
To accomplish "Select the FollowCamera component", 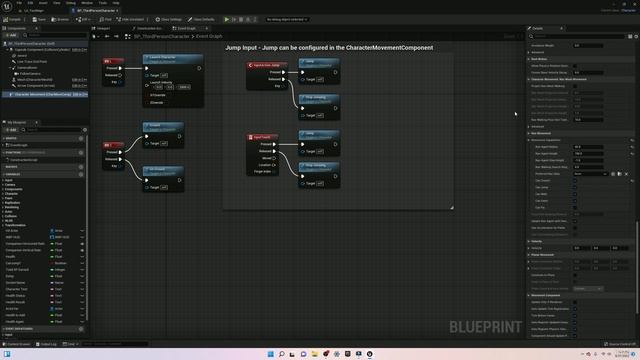I will 29,74.
